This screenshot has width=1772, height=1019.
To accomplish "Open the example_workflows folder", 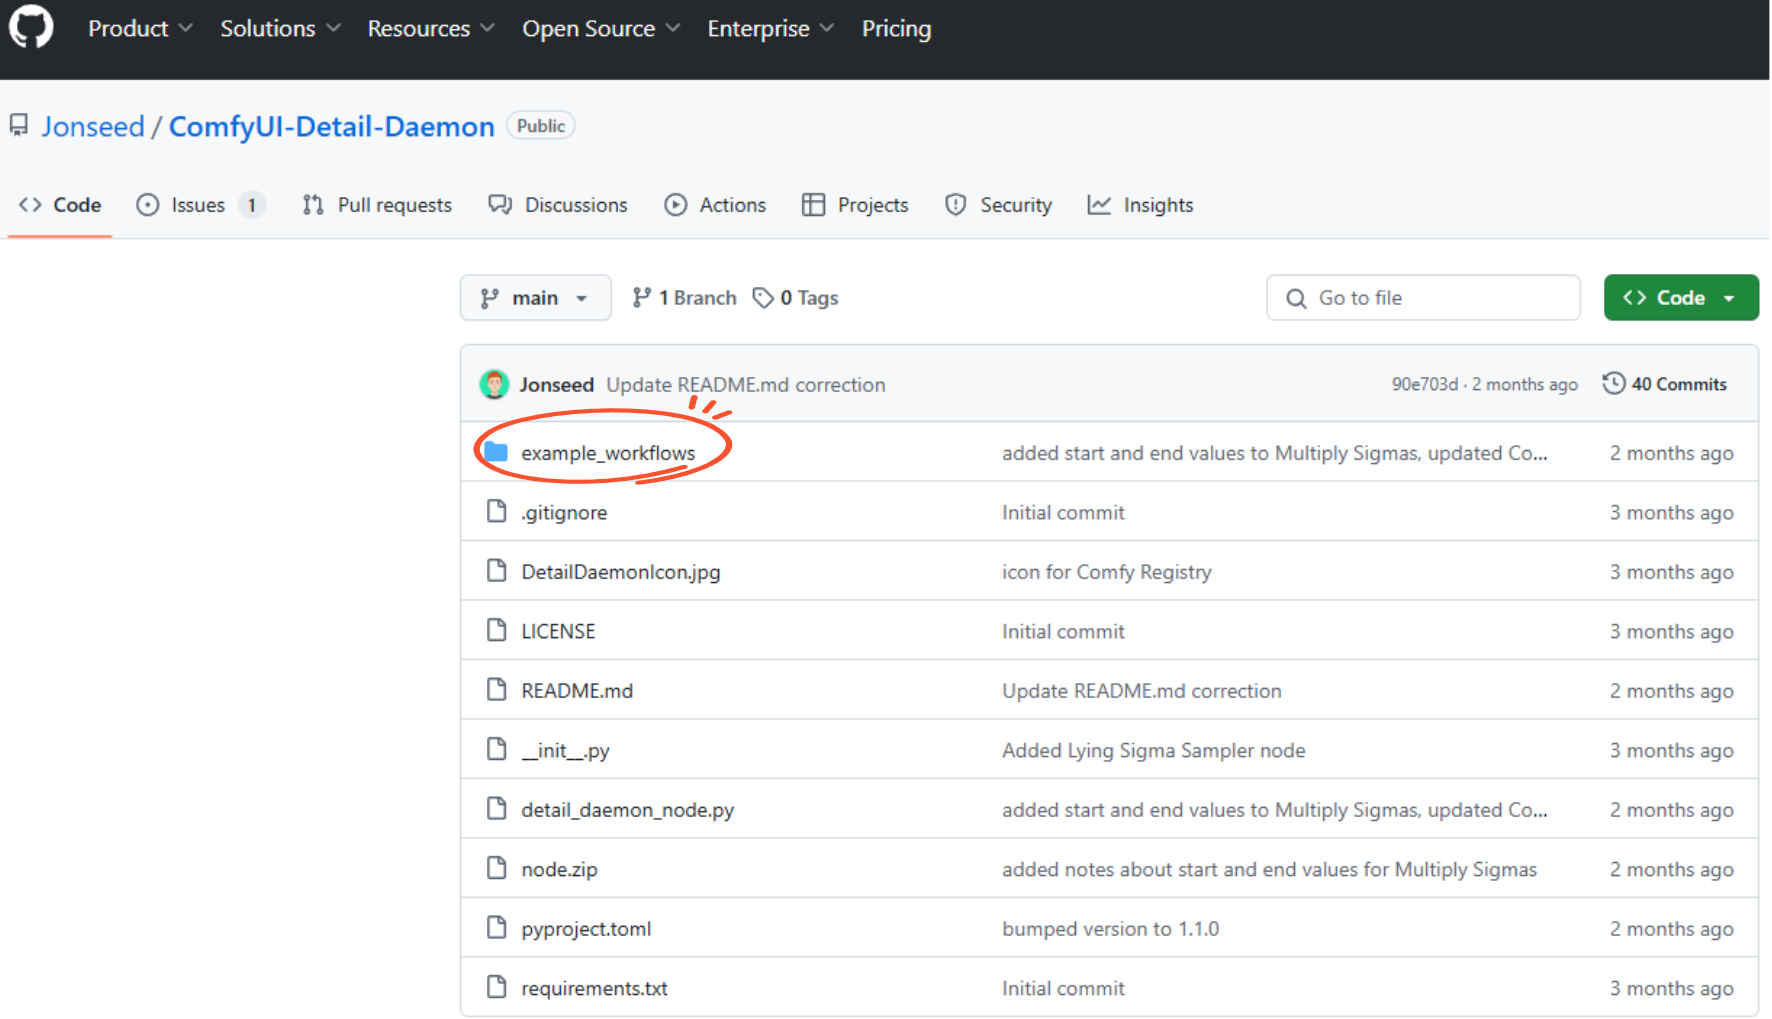I will coord(608,453).
